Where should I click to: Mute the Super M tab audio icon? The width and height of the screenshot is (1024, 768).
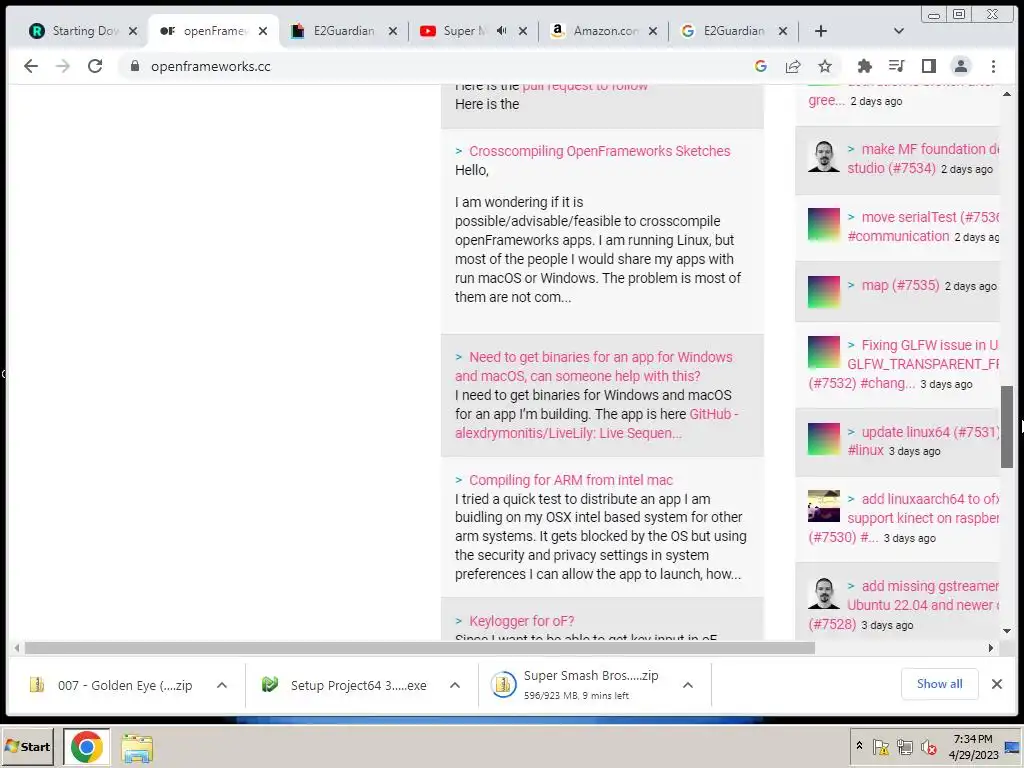point(502,31)
